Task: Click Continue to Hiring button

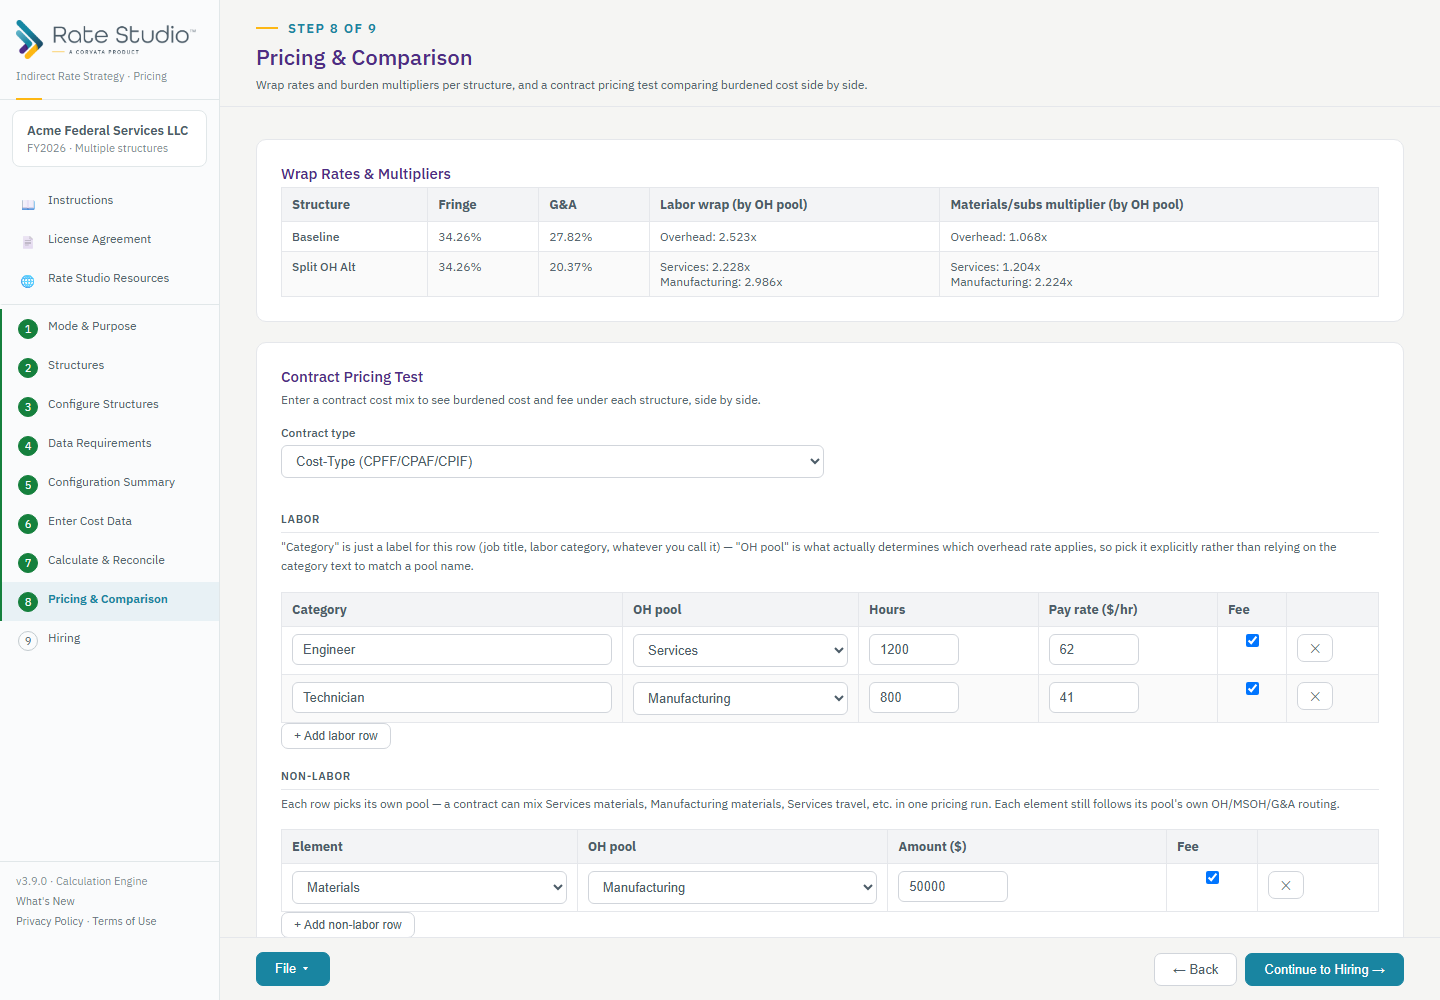Action: 1324,969
